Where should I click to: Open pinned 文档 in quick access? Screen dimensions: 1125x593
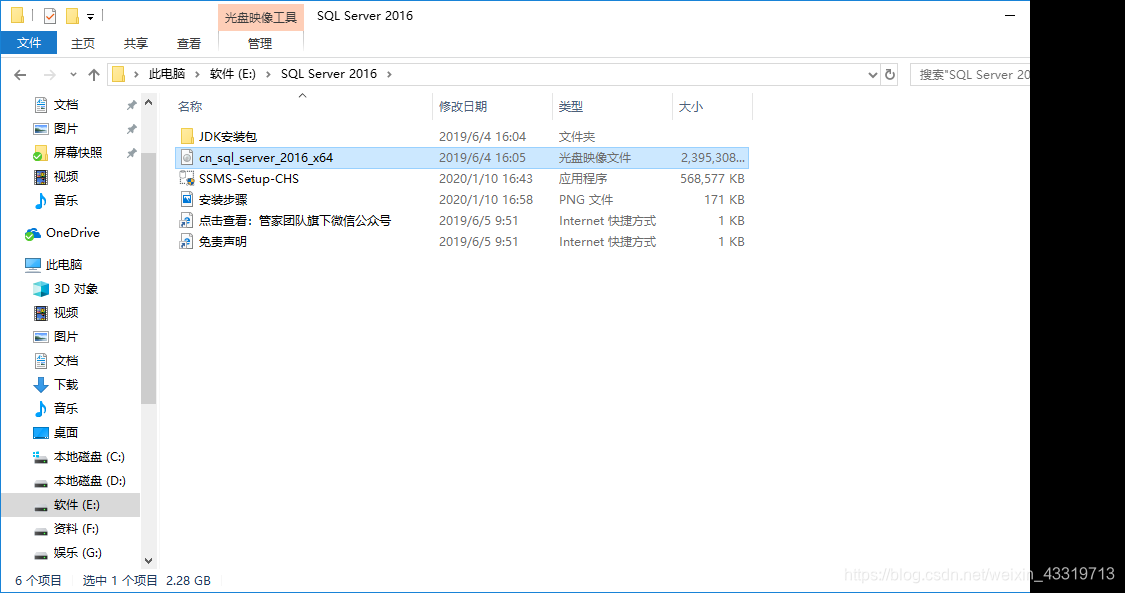65,105
